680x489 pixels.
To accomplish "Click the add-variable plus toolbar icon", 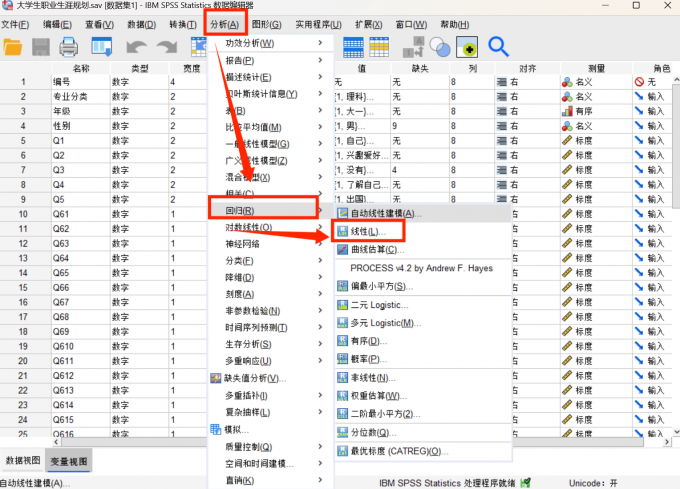I will click(x=467, y=47).
